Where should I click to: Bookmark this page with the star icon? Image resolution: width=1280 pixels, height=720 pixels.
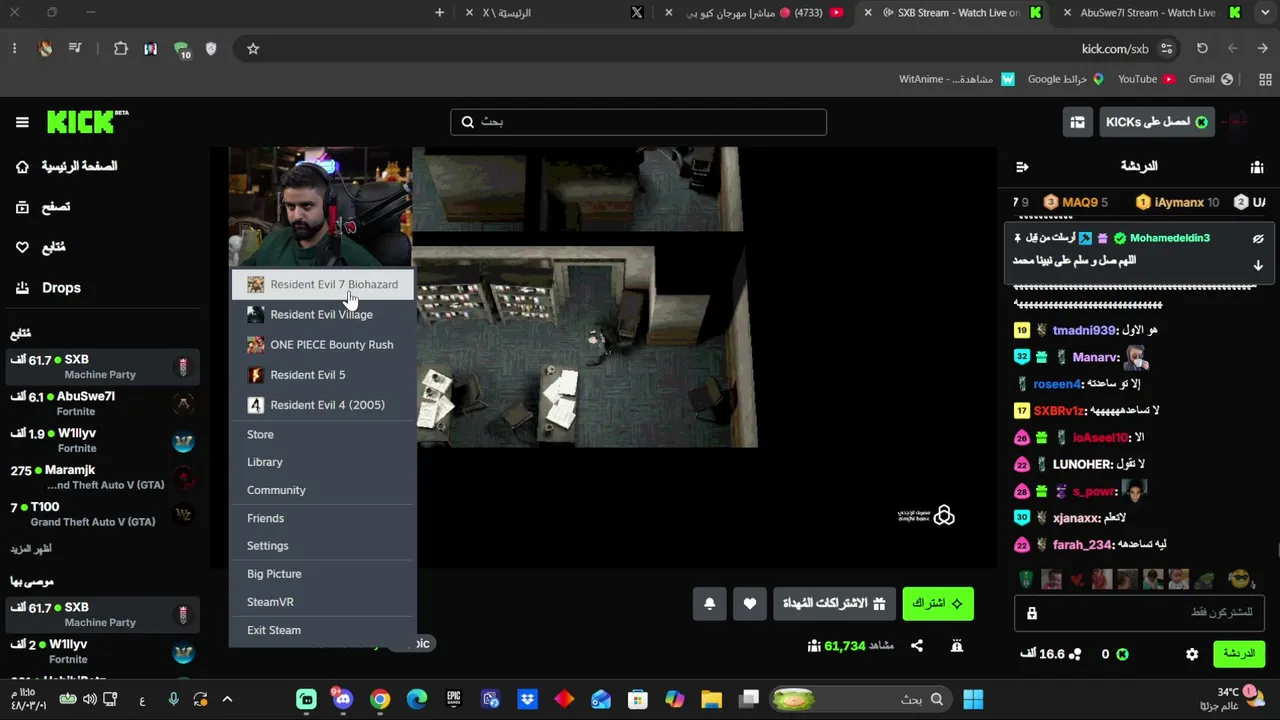pos(253,49)
